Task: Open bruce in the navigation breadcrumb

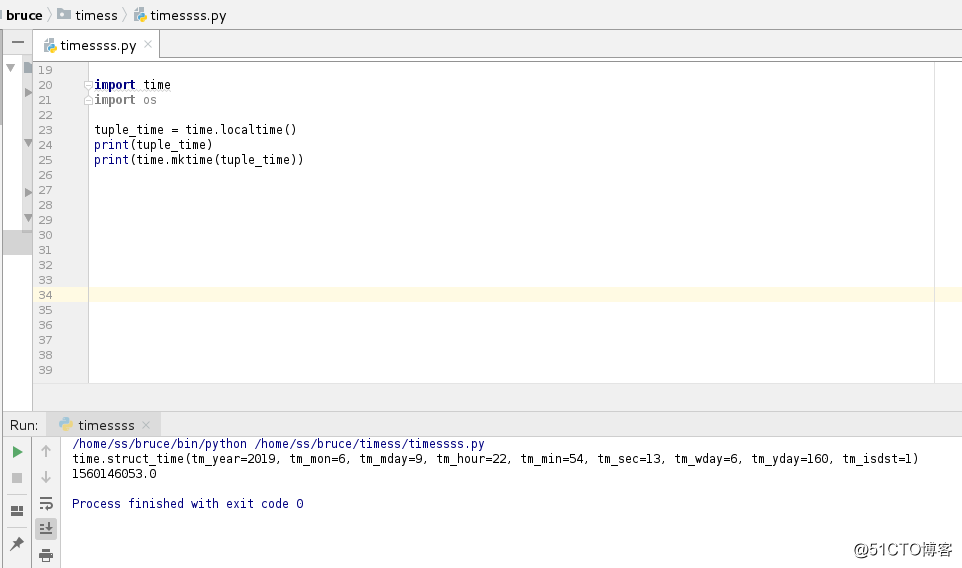Action: click(24, 15)
